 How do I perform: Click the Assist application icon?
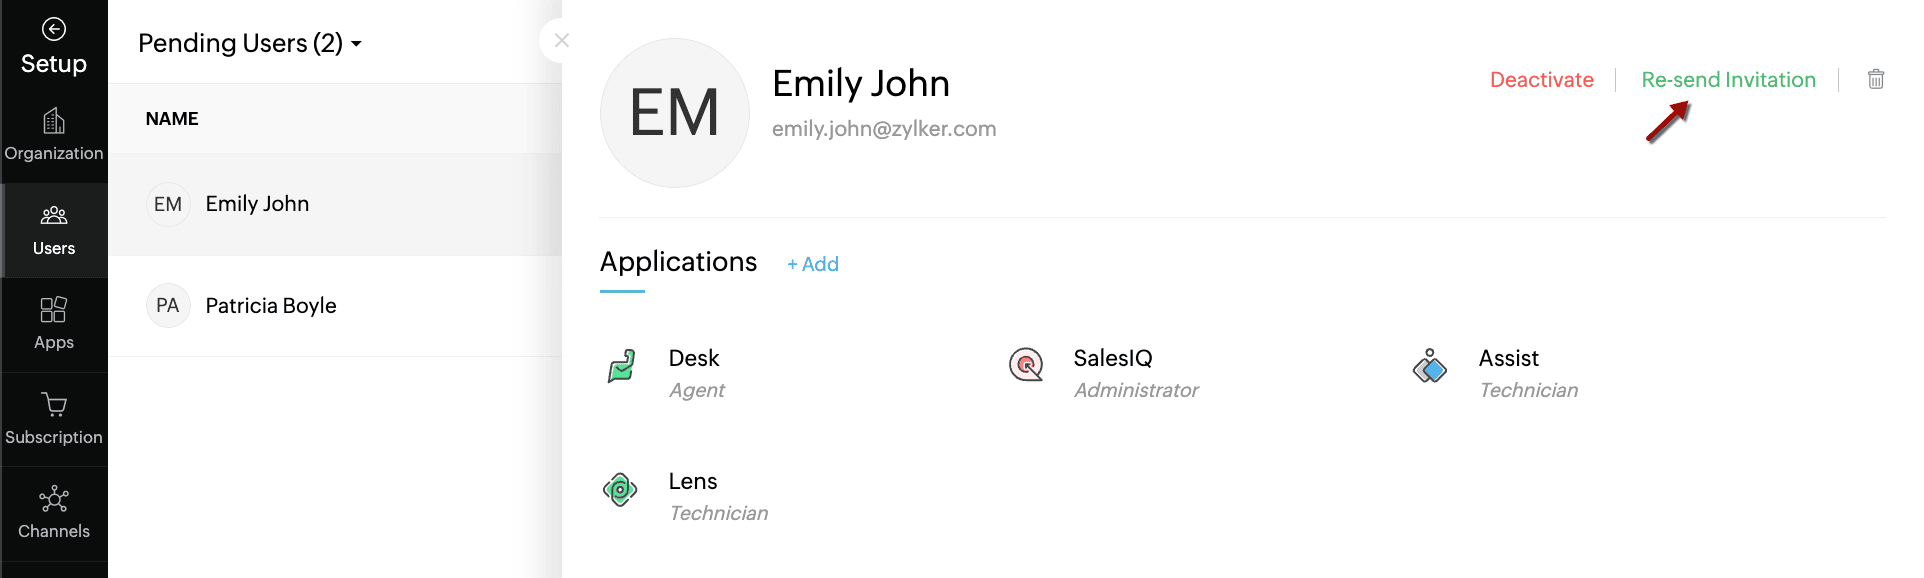pos(1430,366)
